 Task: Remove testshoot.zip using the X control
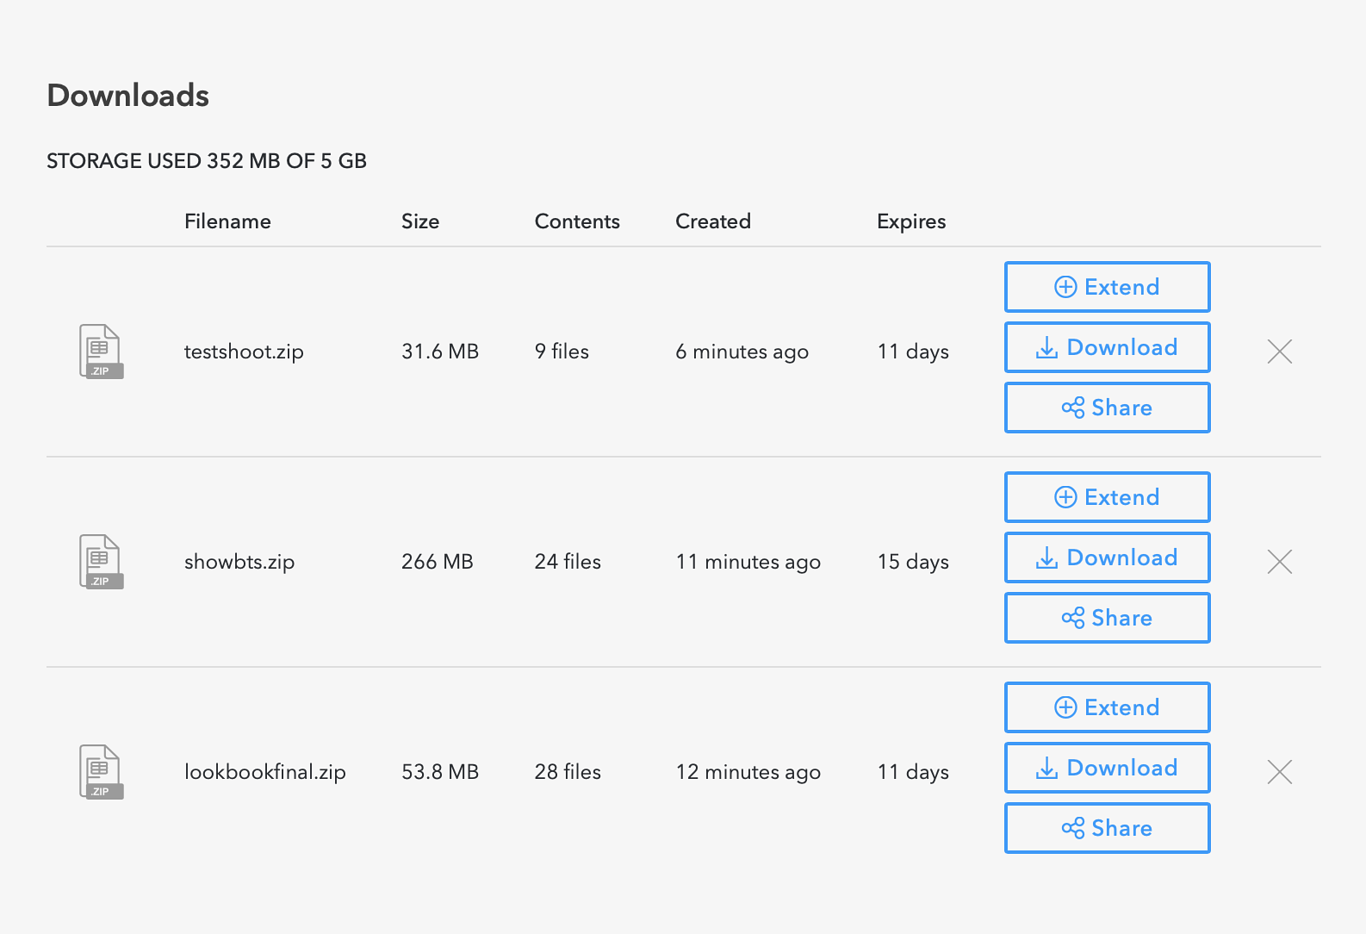1280,351
